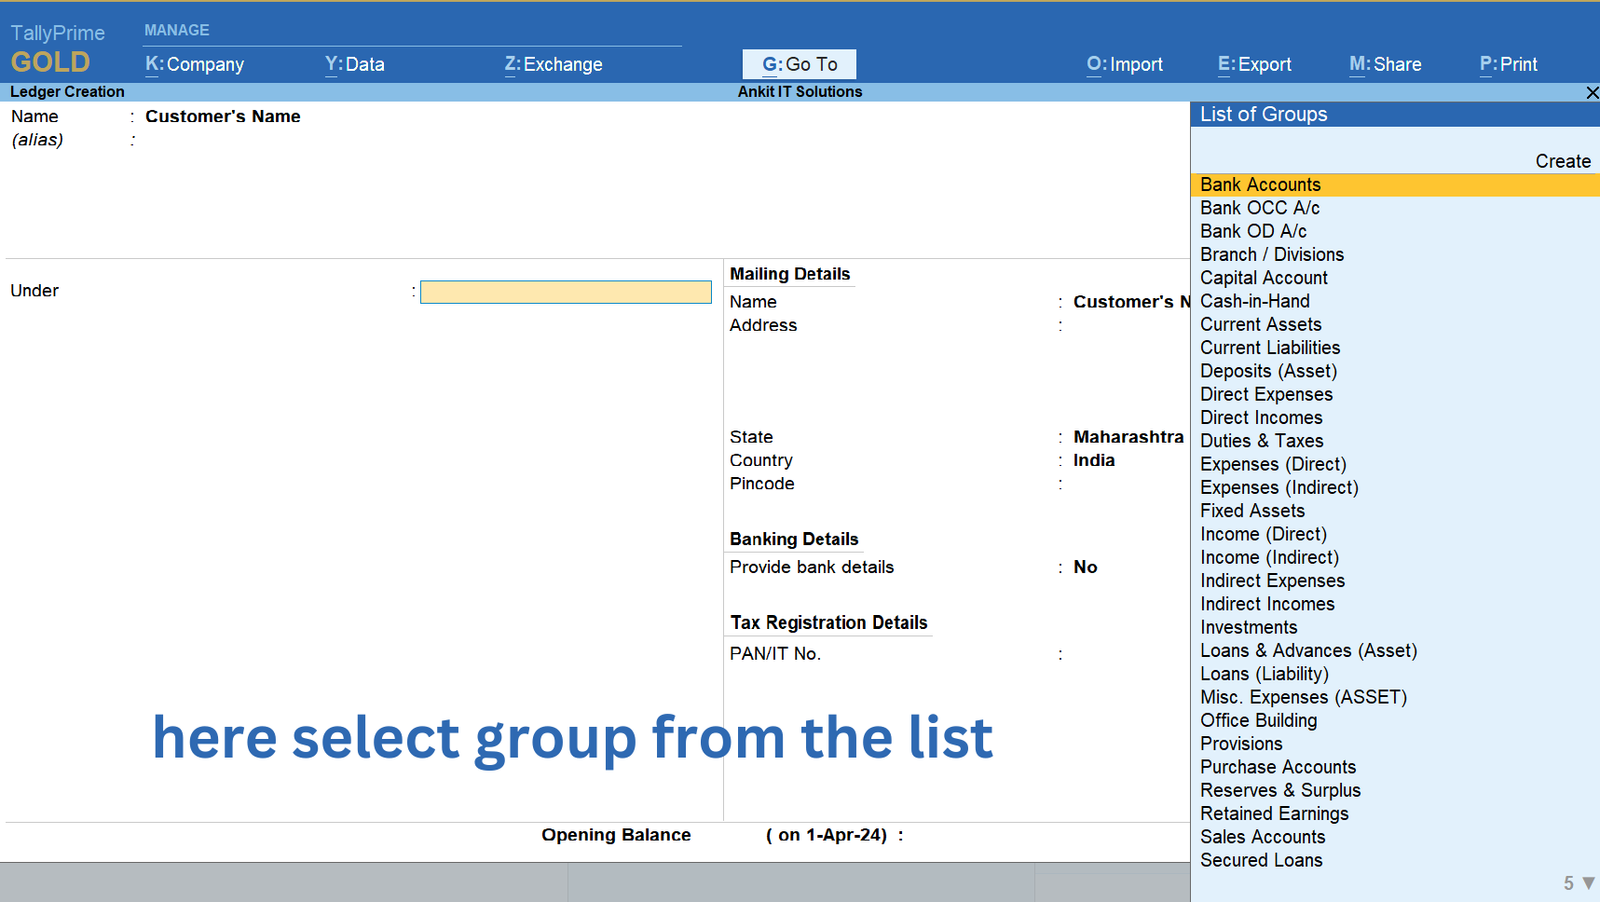This screenshot has width=1600, height=902.
Task: Open the Go To menu
Action: pos(799,64)
